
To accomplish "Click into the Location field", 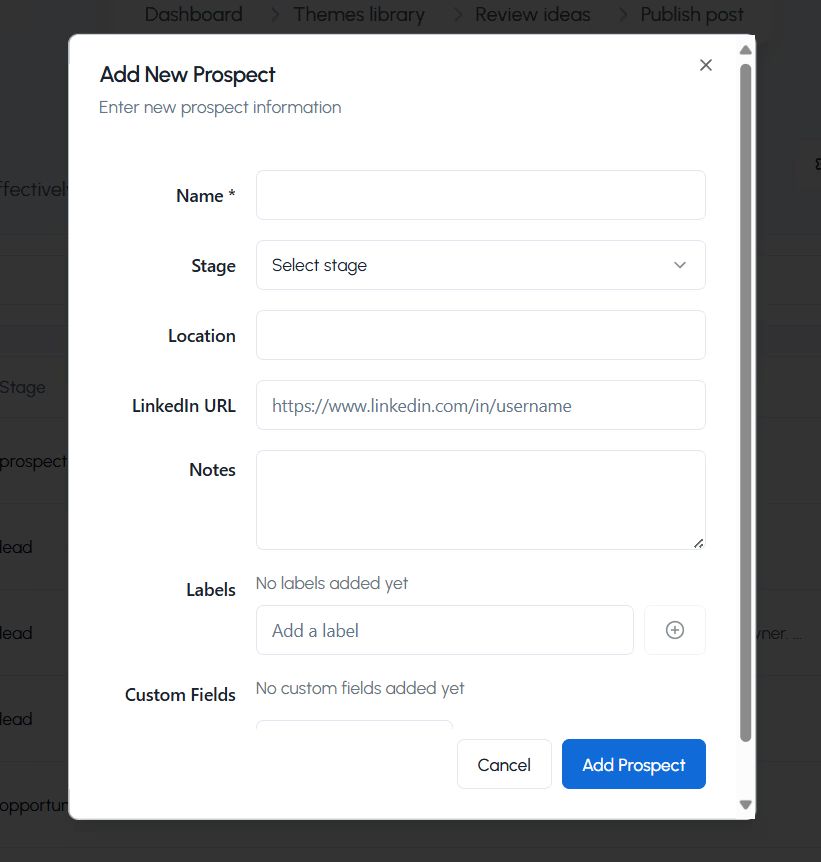I will coord(480,335).
